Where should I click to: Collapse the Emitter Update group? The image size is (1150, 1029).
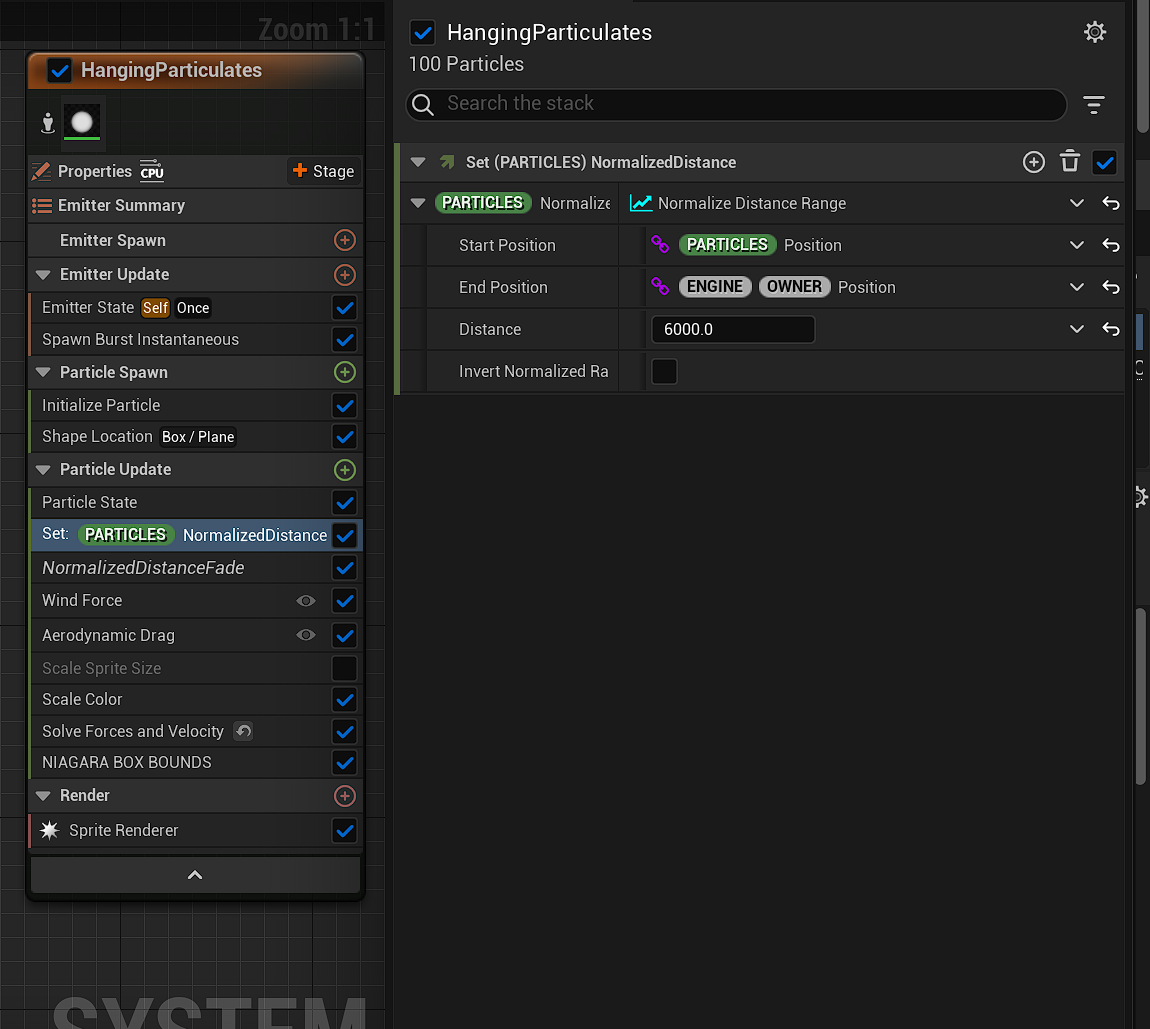tap(43, 275)
